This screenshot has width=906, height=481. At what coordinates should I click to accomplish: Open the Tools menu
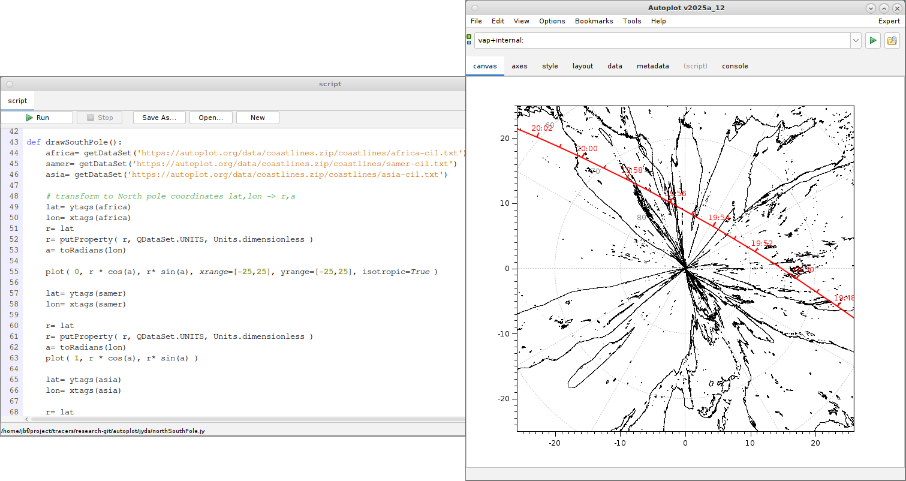coord(632,21)
